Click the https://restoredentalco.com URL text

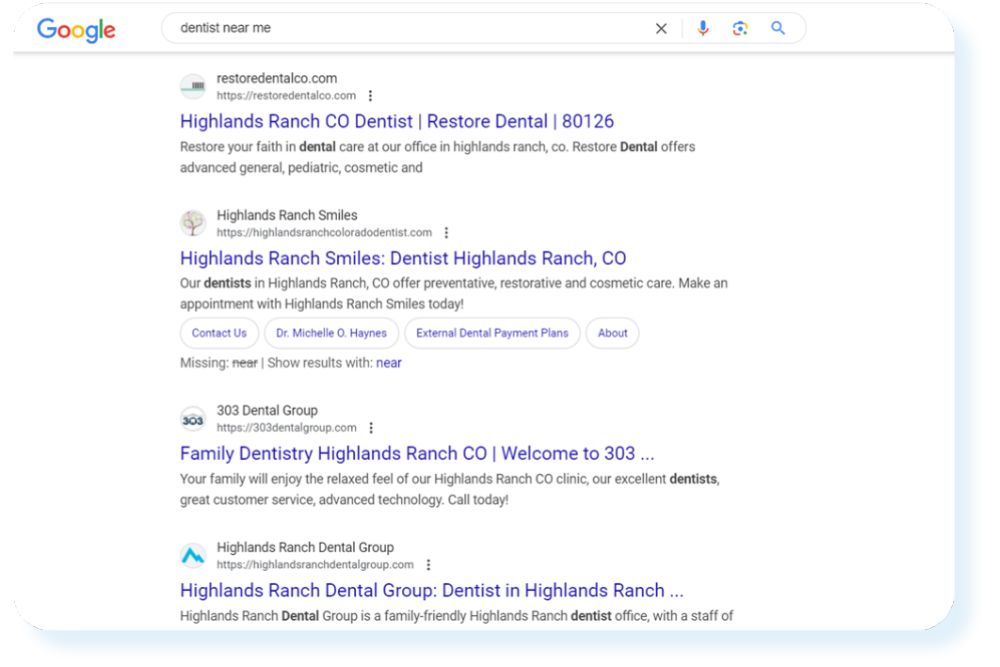286,96
